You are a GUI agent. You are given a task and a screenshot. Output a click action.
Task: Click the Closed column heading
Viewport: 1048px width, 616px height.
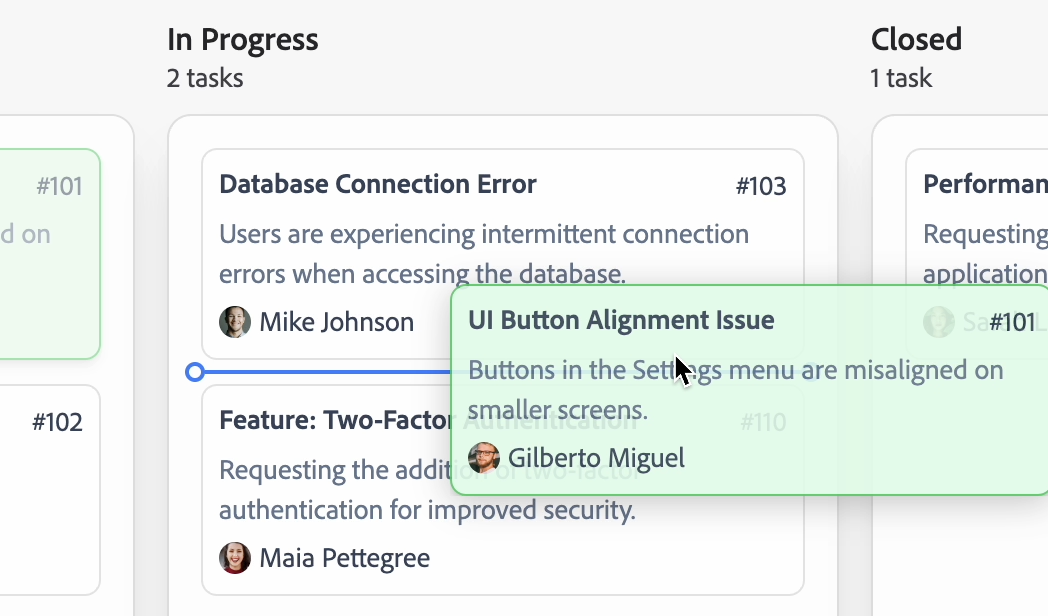916,40
